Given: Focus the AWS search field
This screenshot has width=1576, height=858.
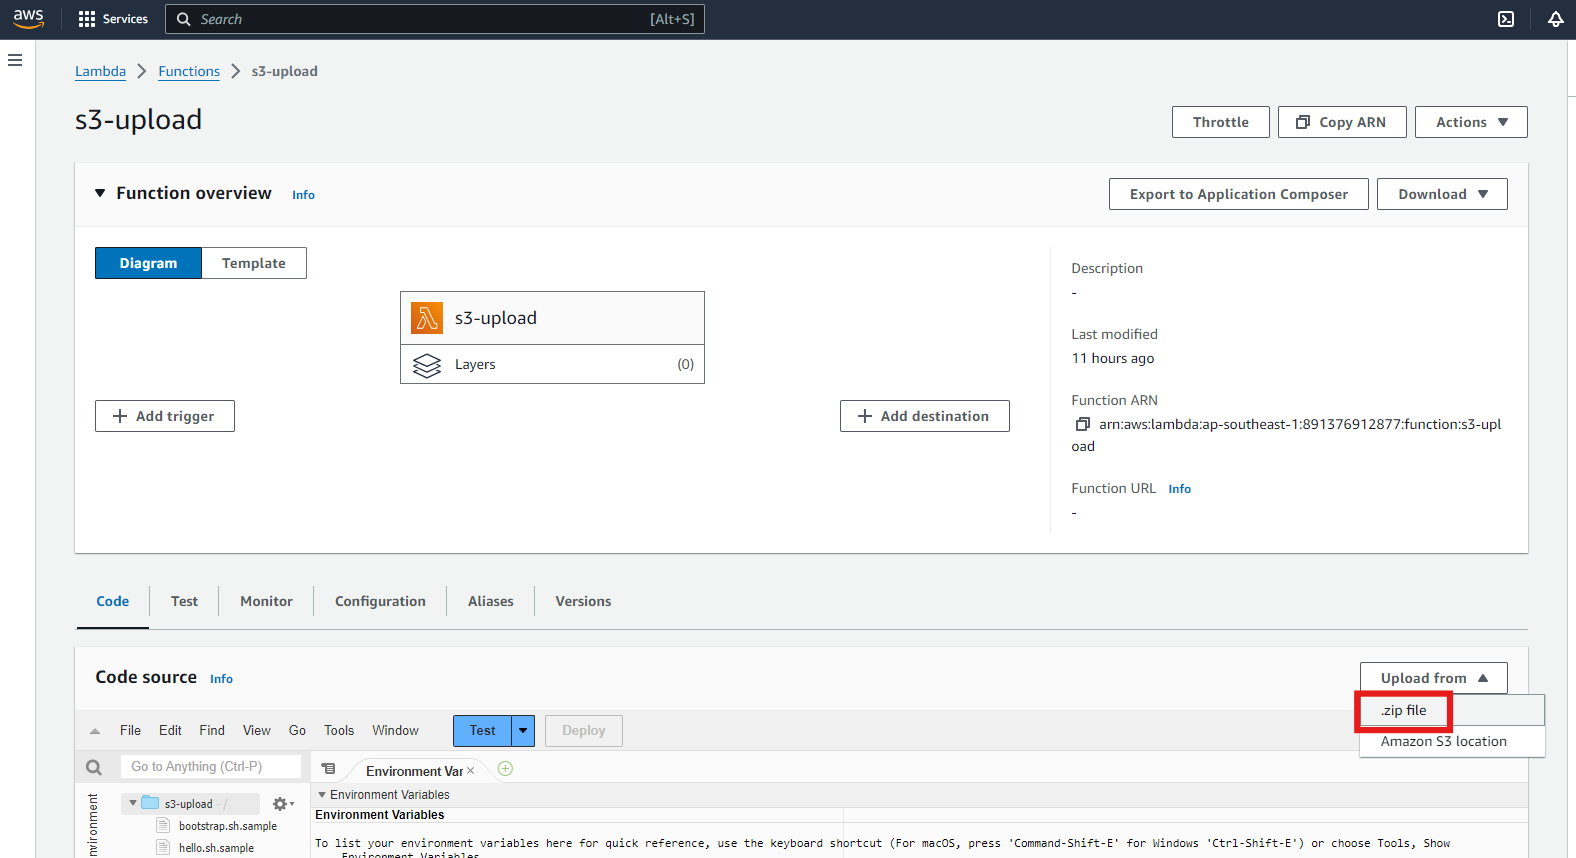Looking at the screenshot, I should click(x=435, y=19).
